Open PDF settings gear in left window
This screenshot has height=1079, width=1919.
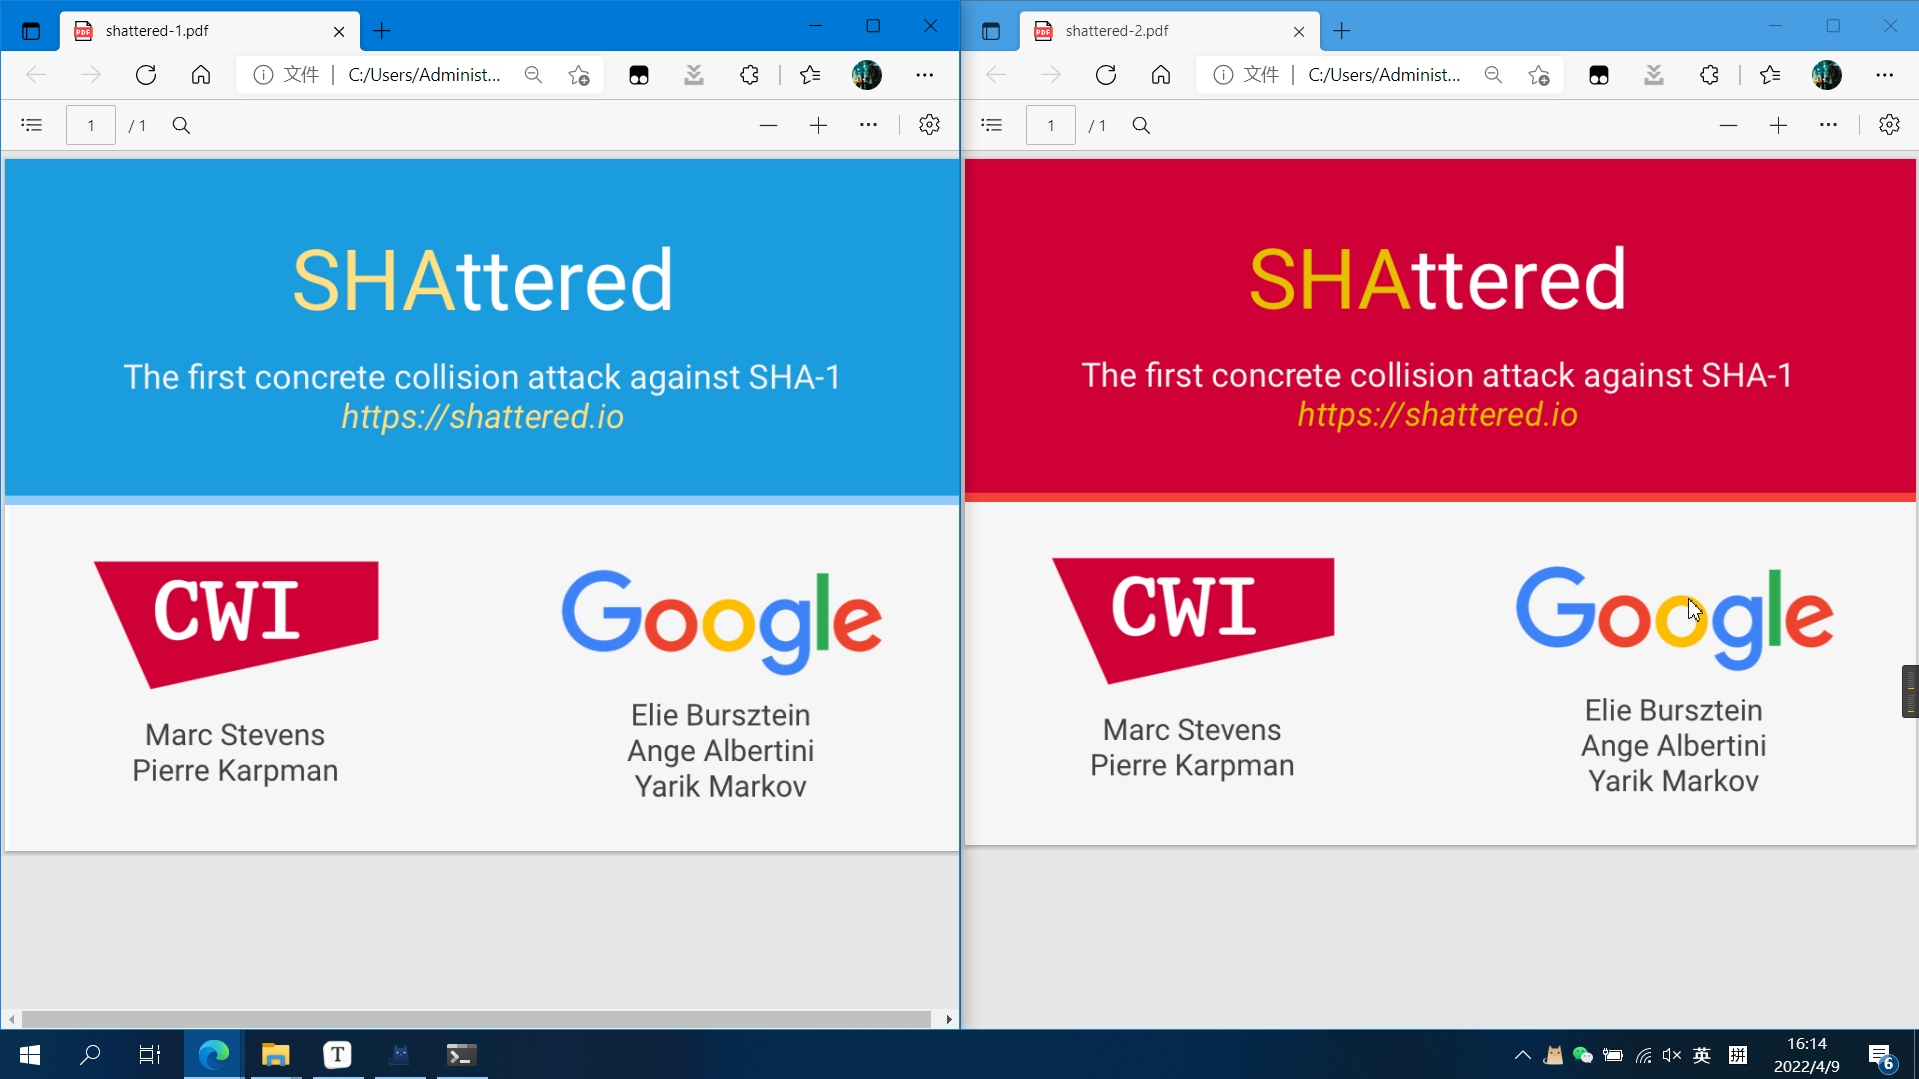(x=929, y=125)
